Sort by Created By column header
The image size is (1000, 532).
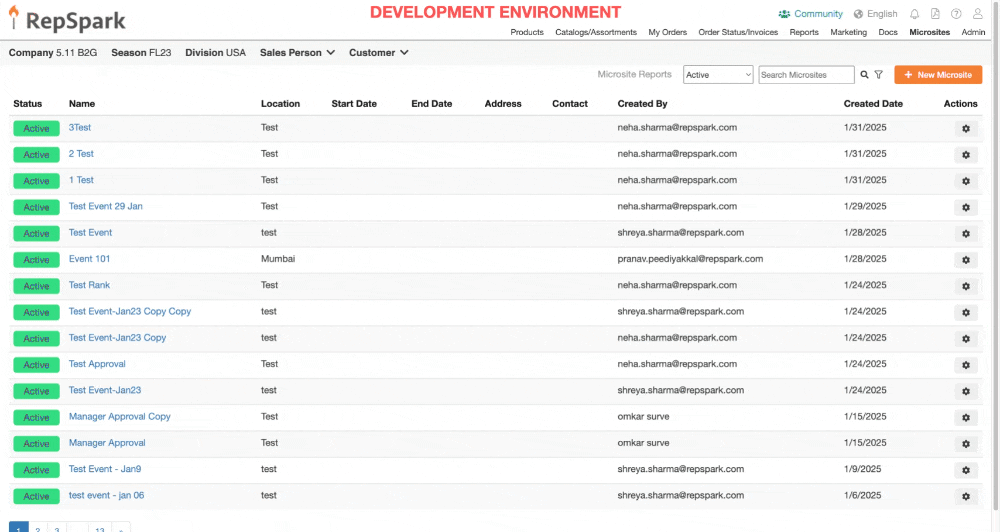(642, 103)
